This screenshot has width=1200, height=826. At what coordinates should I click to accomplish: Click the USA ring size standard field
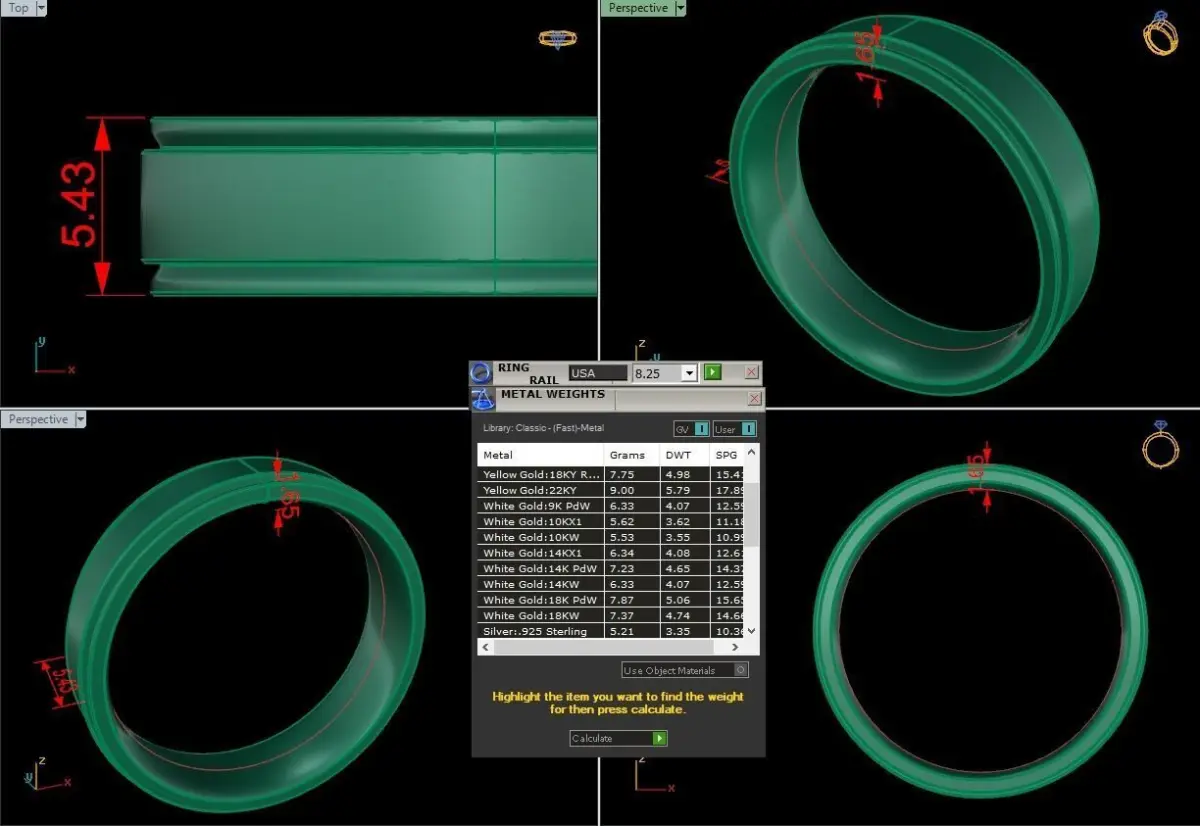tap(598, 373)
